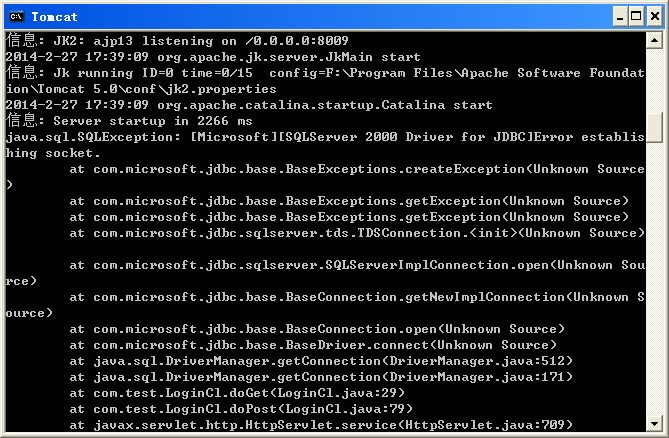The height and width of the screenshot is (438, 669).
Task: Click the HttpServlet.service stack trace line
Action: [321, 425]
